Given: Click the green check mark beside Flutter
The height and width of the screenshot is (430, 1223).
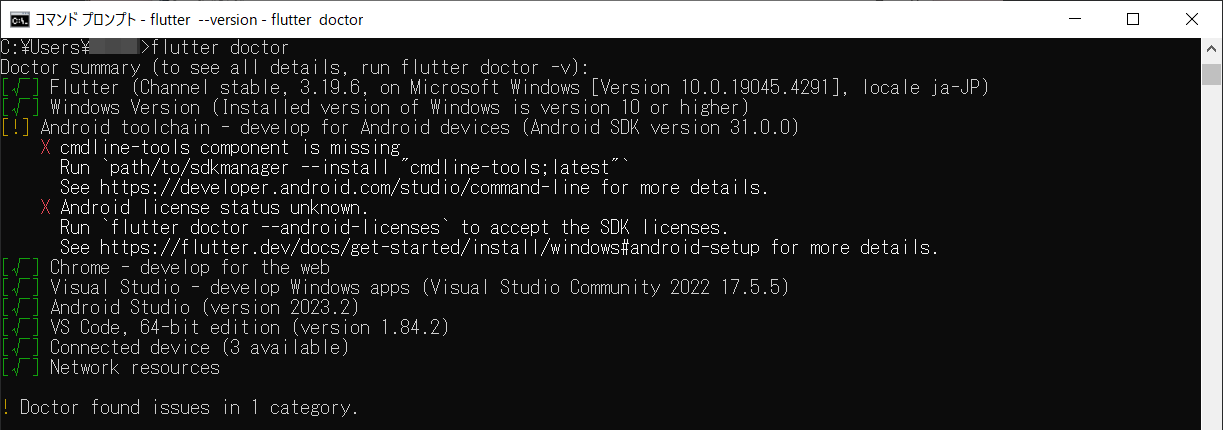Looking at the screenshot, I should tap(20, 88).
